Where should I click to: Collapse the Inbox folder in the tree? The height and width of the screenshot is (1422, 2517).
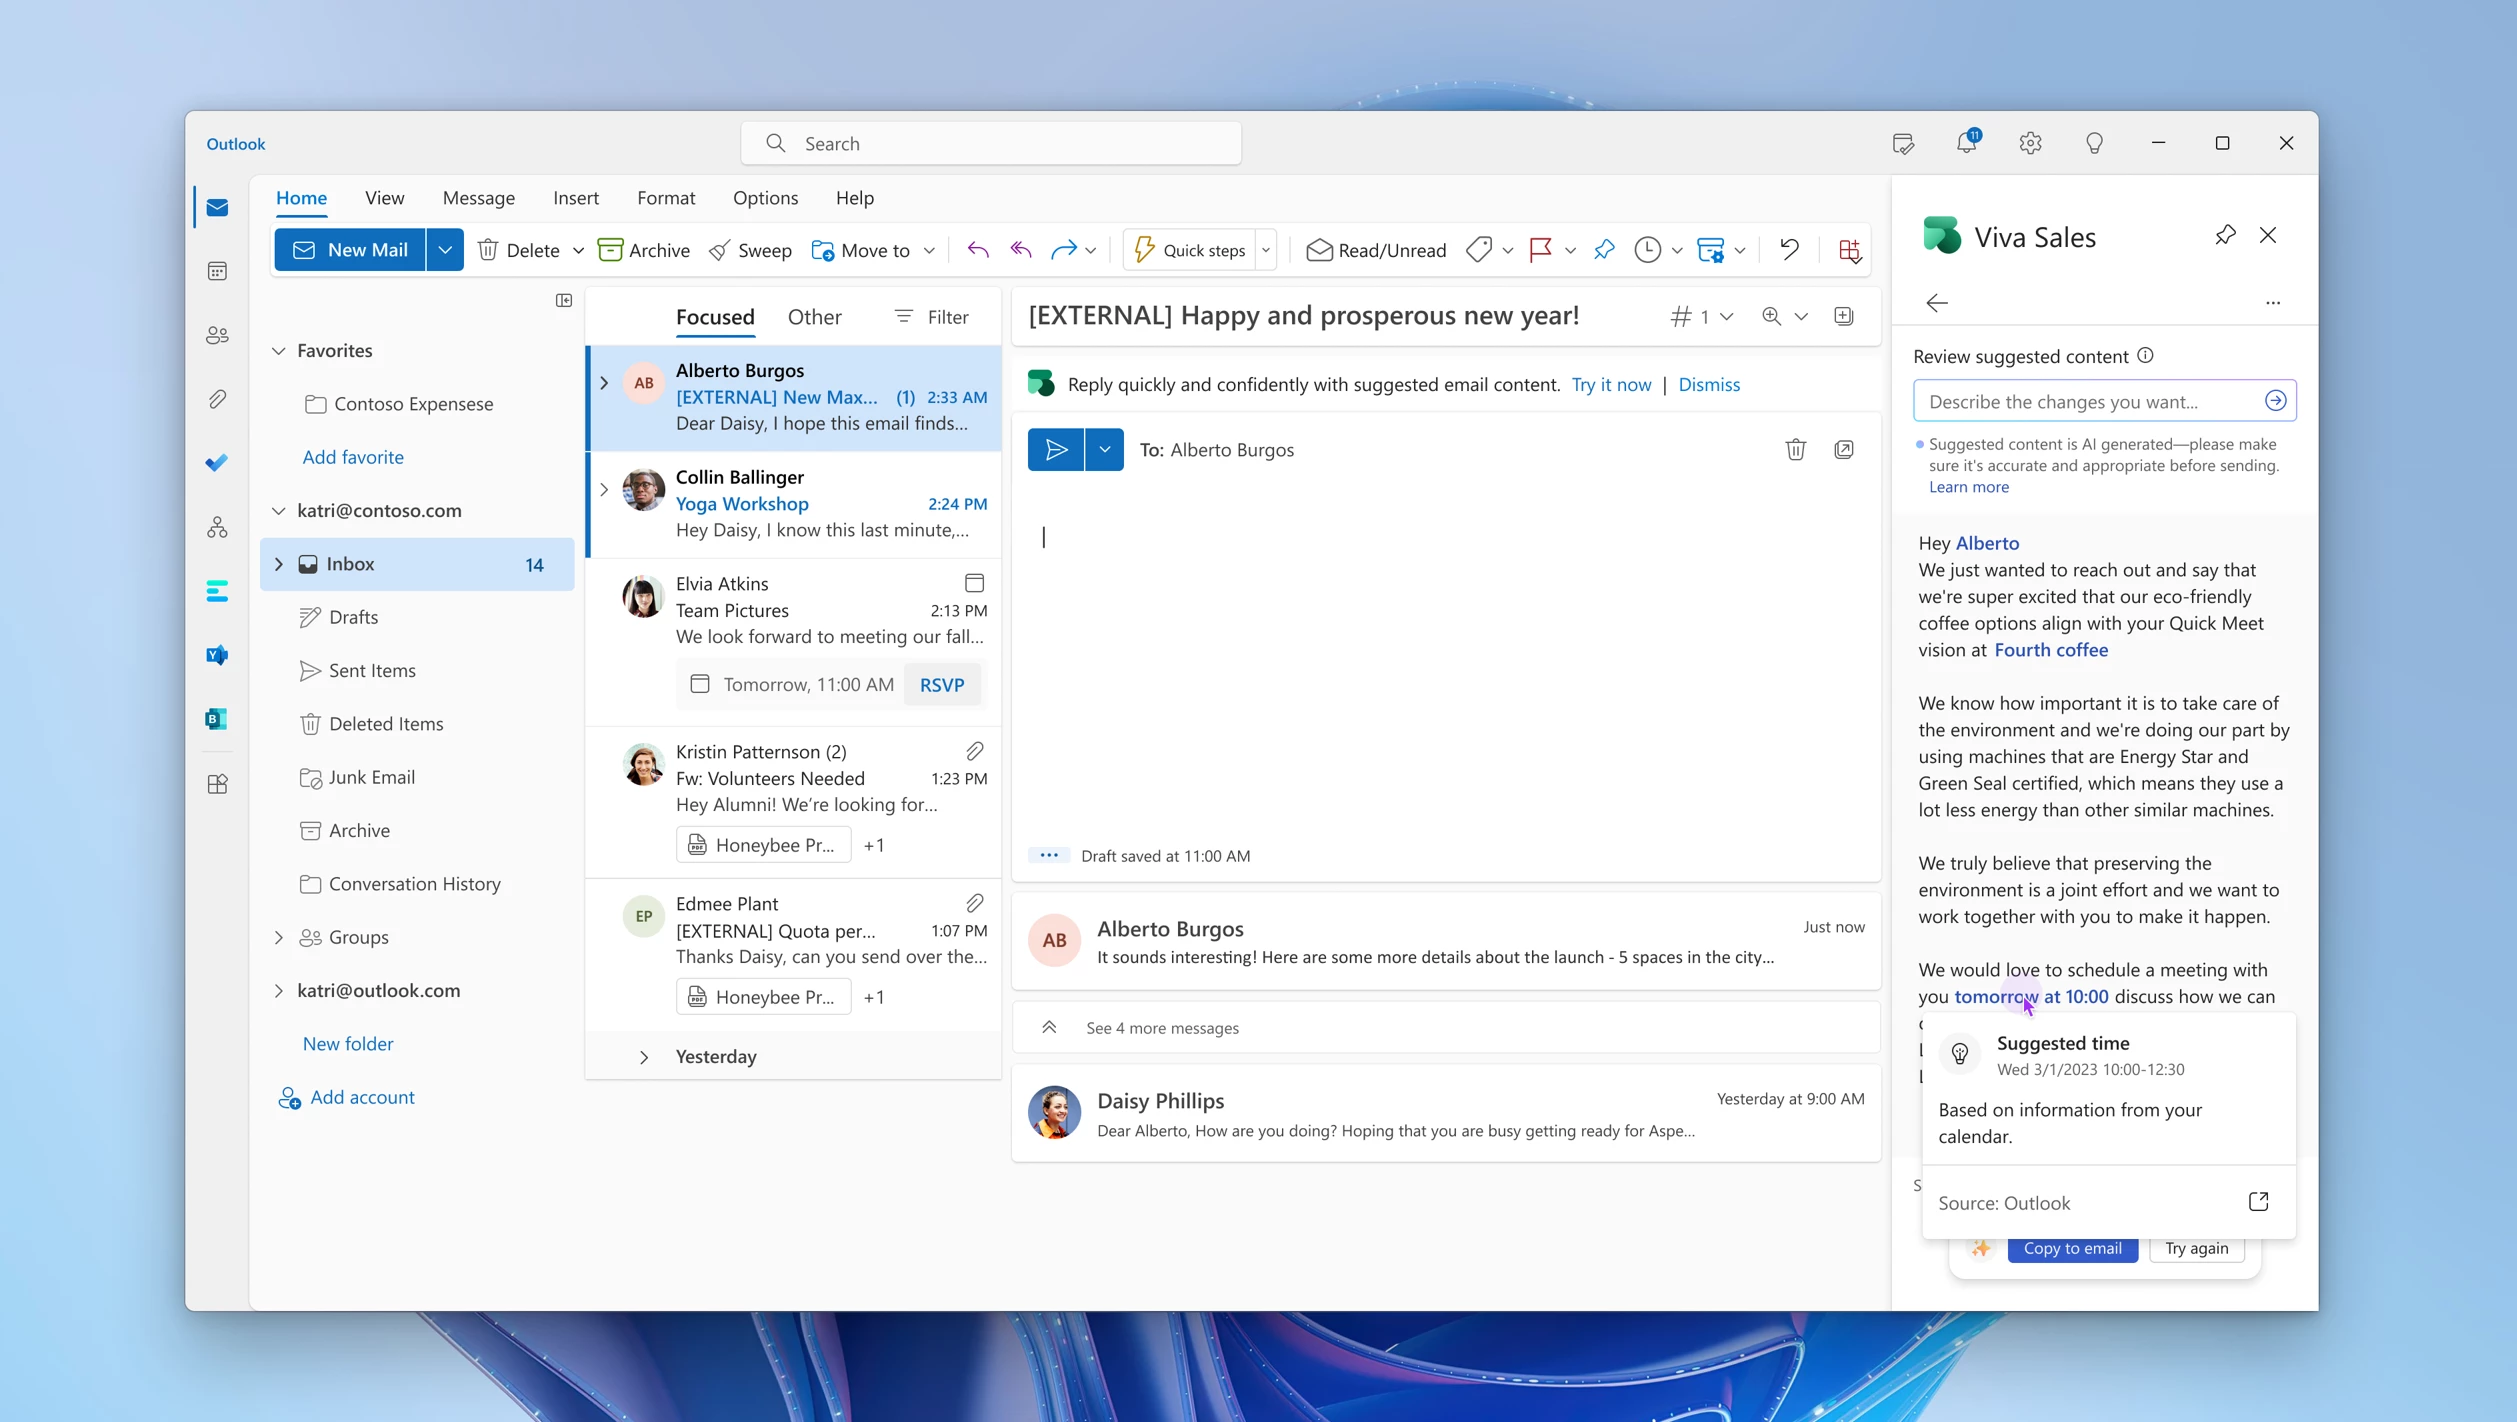(278, 563)
